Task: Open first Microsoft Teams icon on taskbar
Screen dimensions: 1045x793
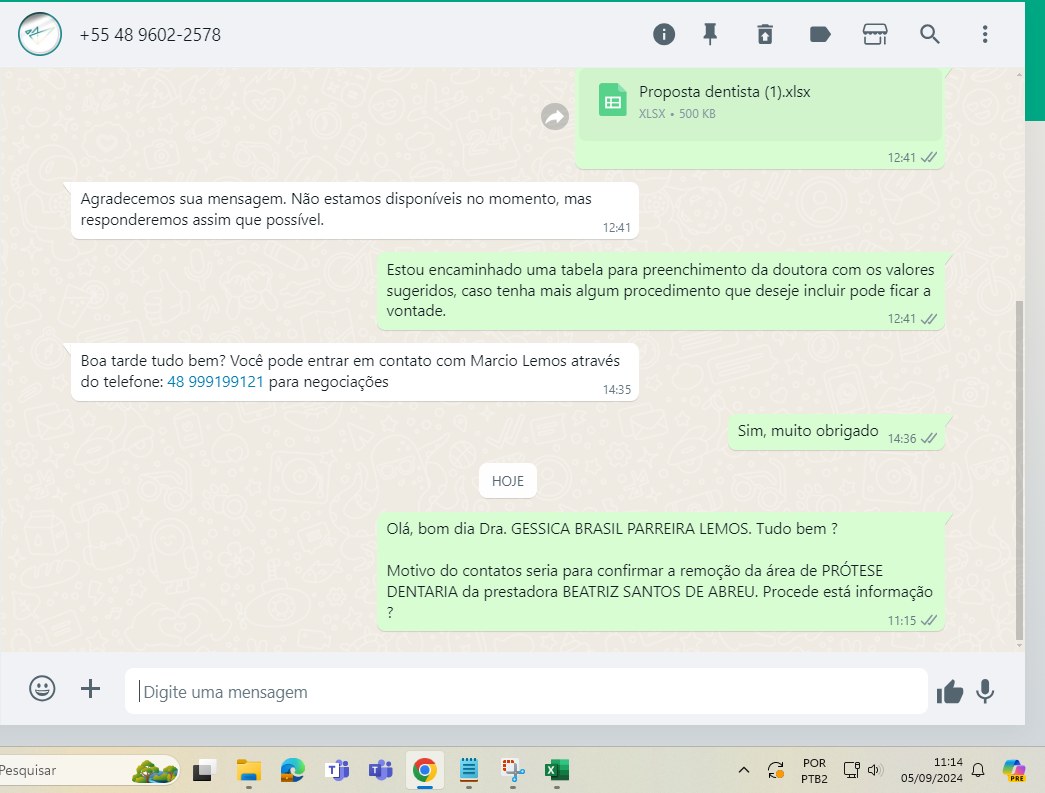Action: click(337, 770)
